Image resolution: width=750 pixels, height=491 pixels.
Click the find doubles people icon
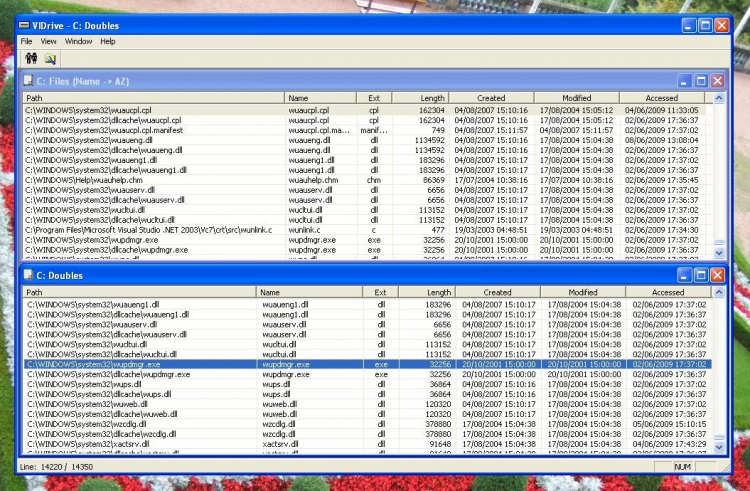[x=32, y=58]
